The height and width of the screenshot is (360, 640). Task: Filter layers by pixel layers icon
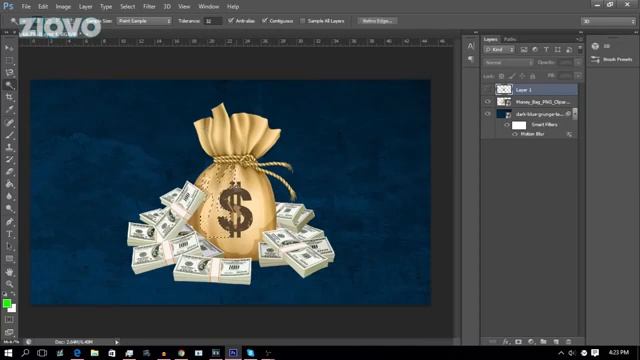tap(524, 50)
